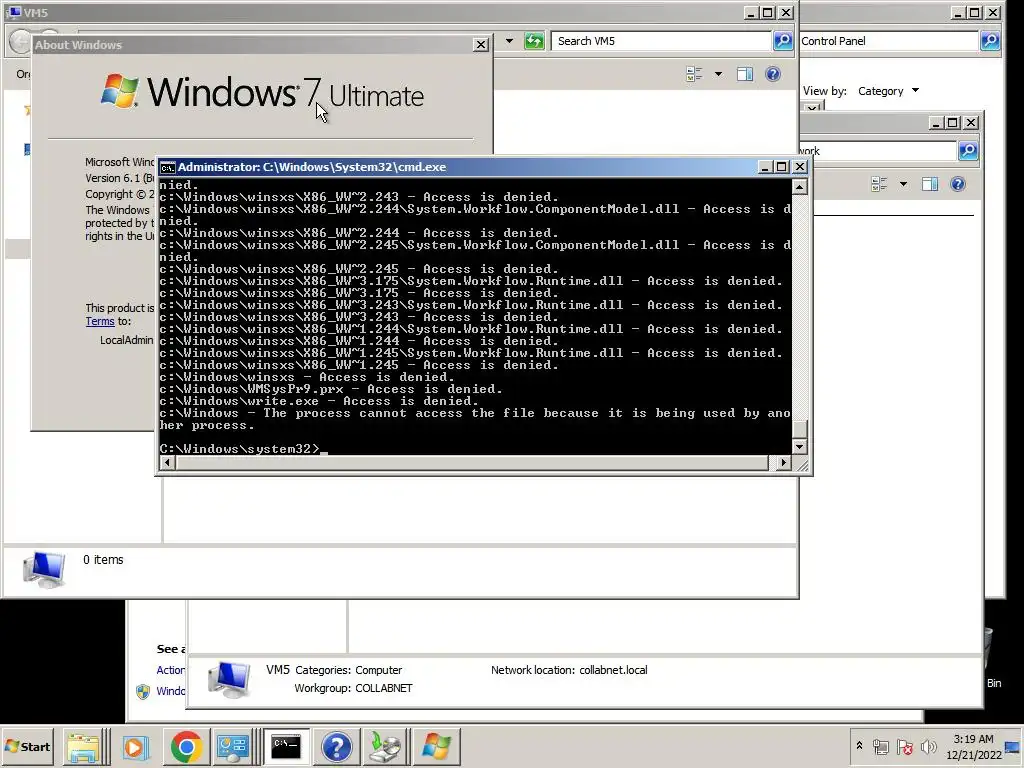Click the '0 items' status text
The image size is (1024, 768).
tap(103, 560)
